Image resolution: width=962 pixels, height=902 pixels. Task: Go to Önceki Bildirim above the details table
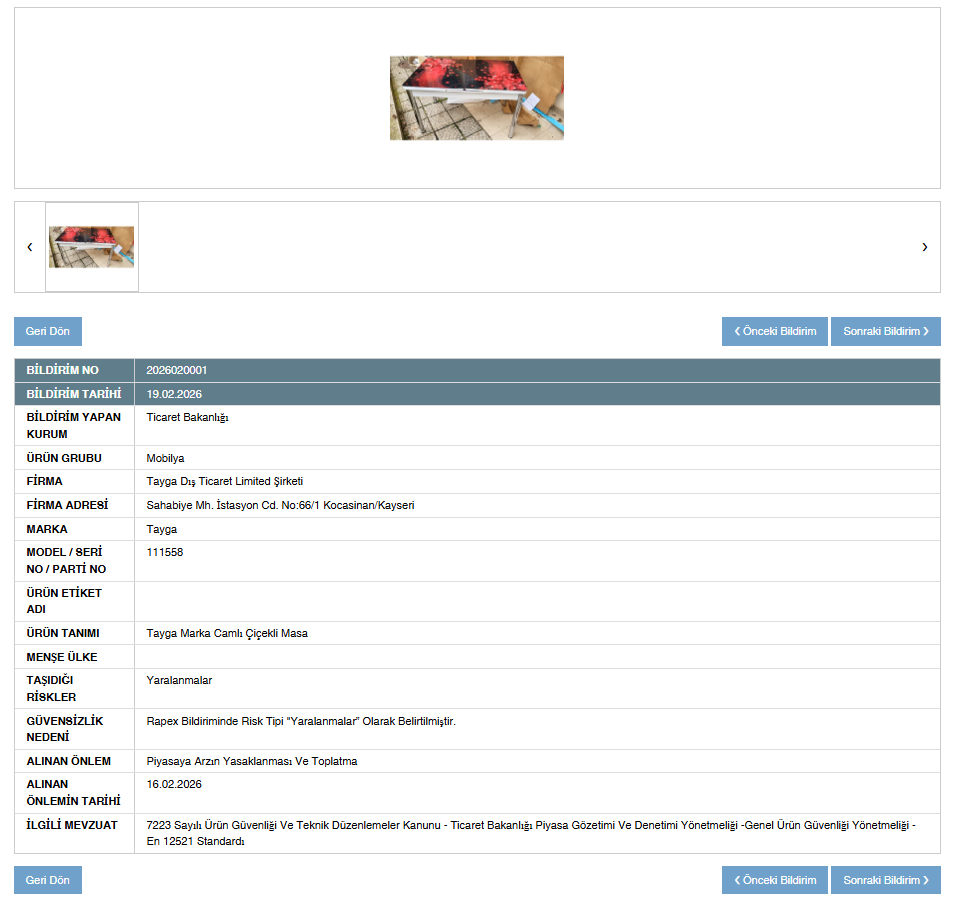pyautogui.click(x=774, y=331)
